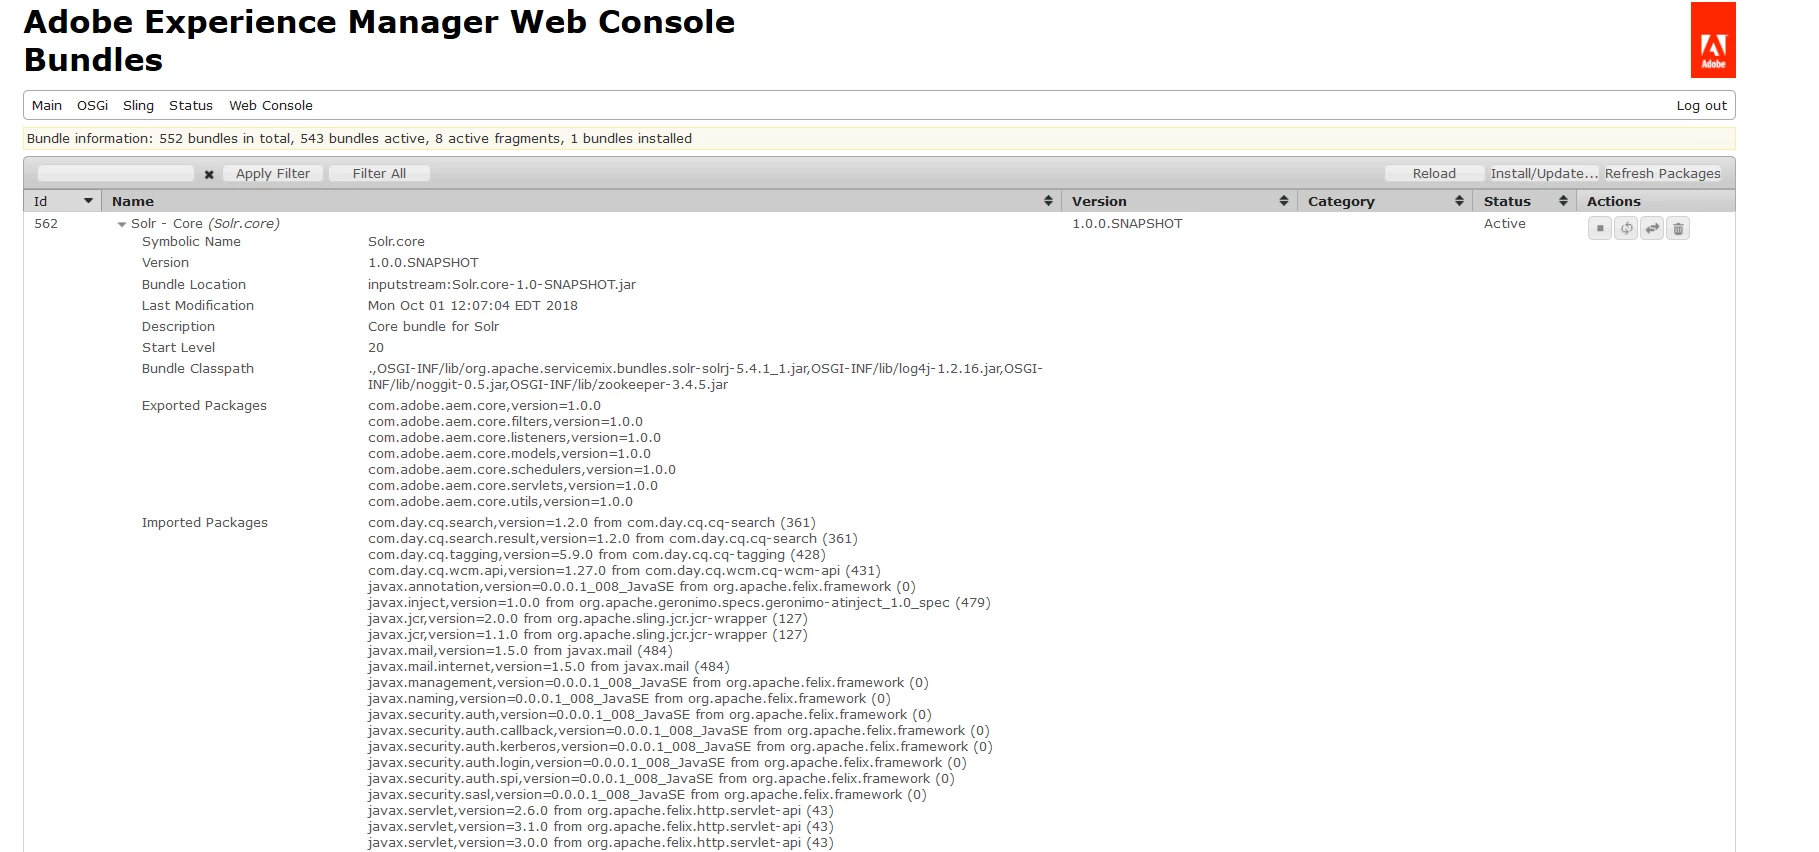Sort bundles by Id column arrow
The width and height of the screenshot is (1819, 852).
pos(88,201)
